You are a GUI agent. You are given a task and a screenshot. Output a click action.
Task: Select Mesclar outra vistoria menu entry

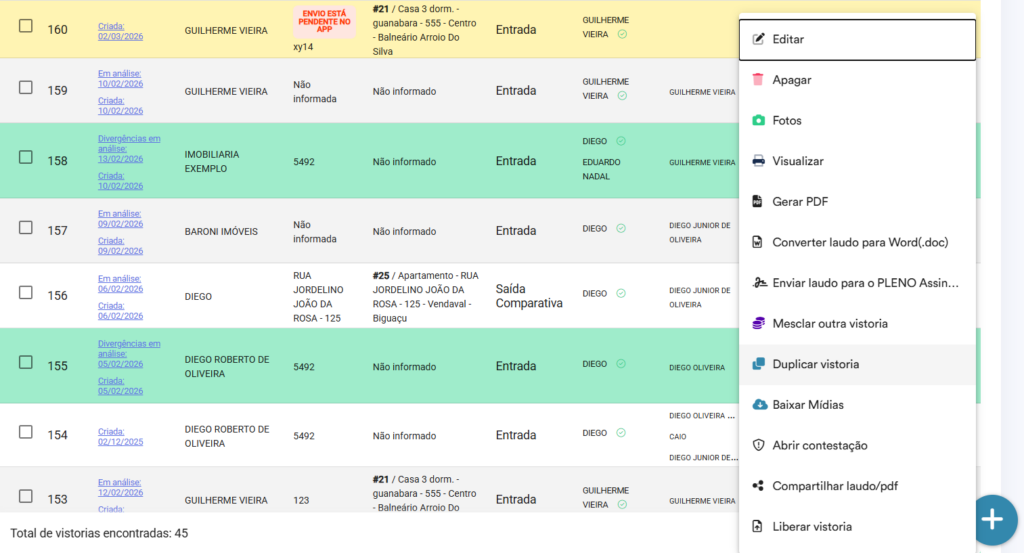pyautogui.click(x=829, y=324)
